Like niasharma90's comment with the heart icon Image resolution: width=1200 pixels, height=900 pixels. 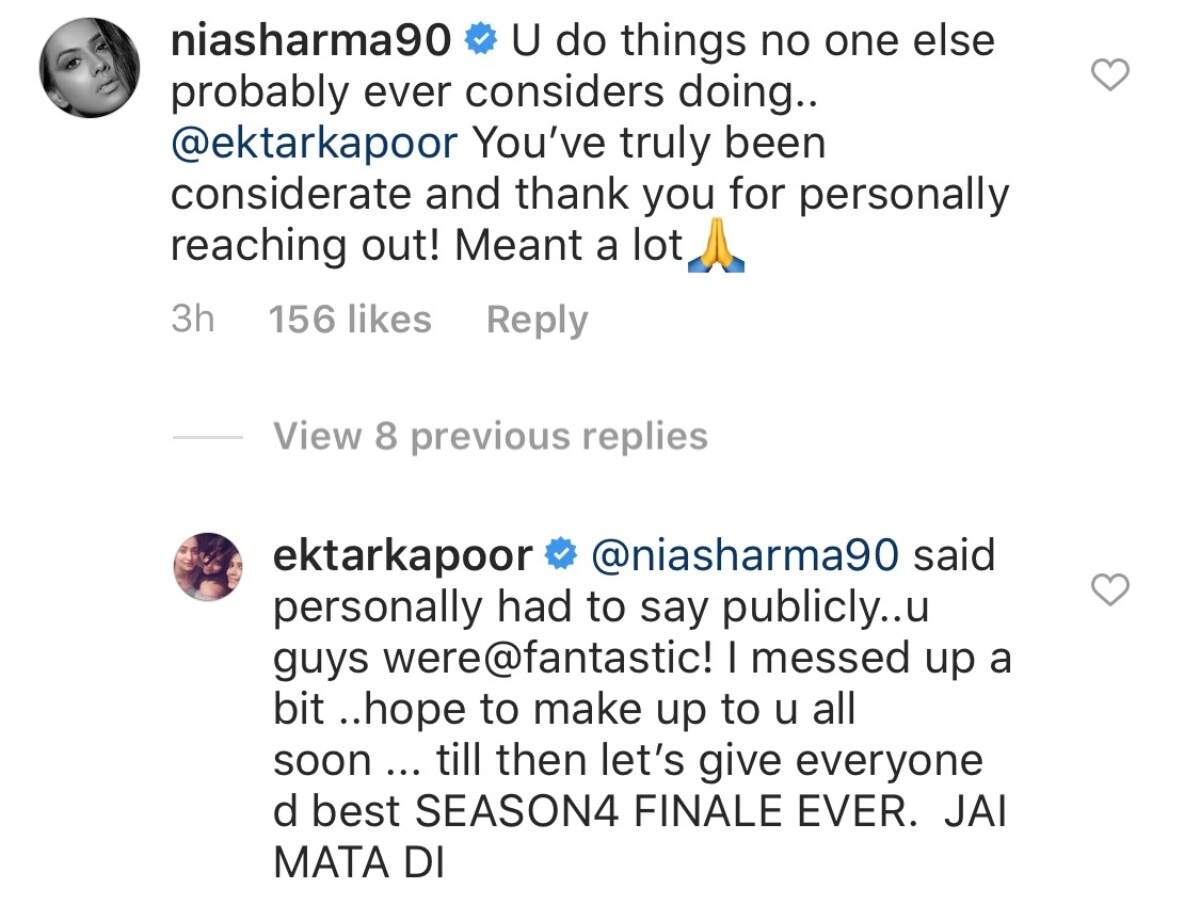pyautogui.click(x=1108, y=76)
